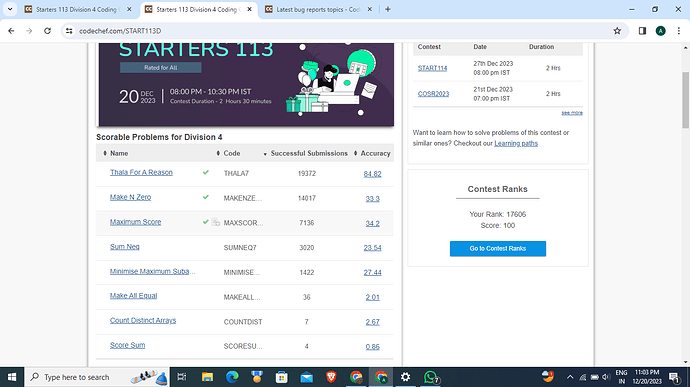690x387 pixels.
Task: Open accuracy 84.82 link
Action: pyautogui.click(x=372, y=174)
